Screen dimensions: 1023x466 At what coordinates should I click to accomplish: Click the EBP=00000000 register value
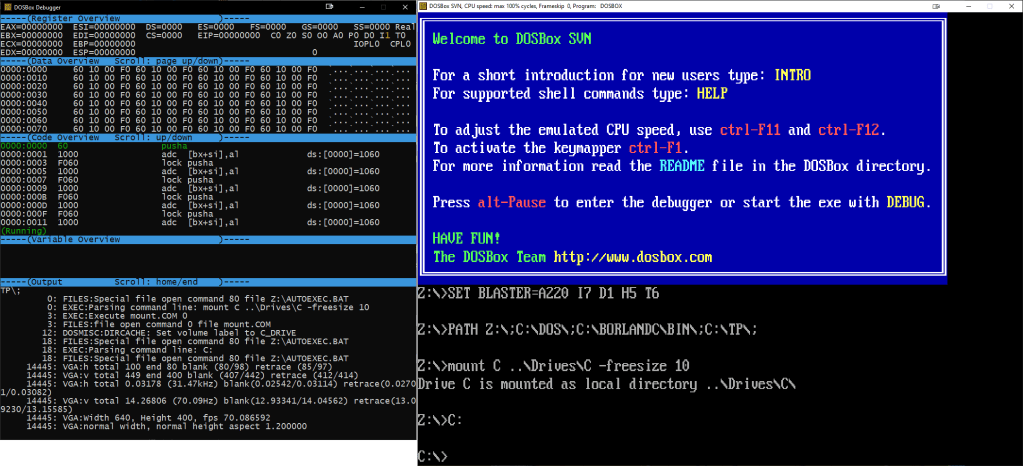click(104, 44)
